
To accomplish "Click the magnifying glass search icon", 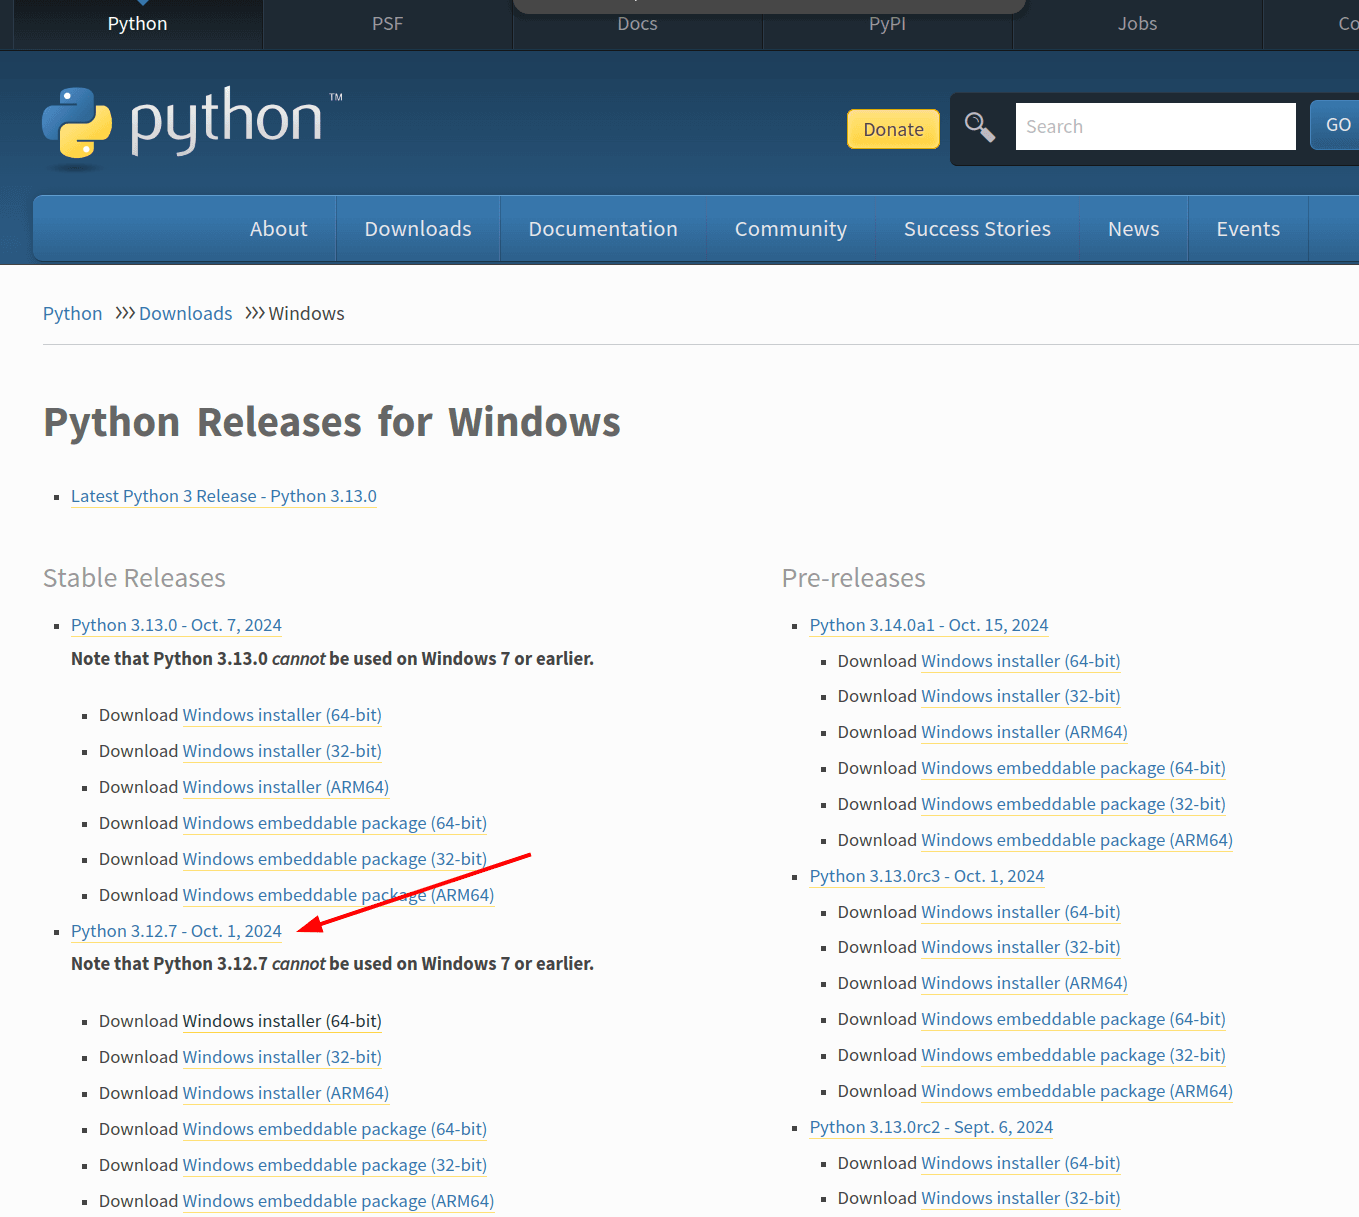I will point(979,127).
